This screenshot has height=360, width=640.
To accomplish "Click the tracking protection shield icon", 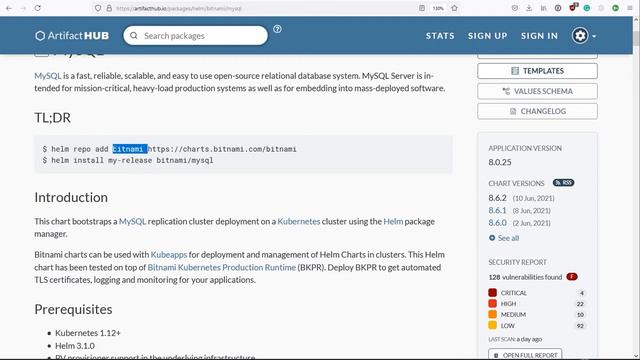I will point(98,8).
